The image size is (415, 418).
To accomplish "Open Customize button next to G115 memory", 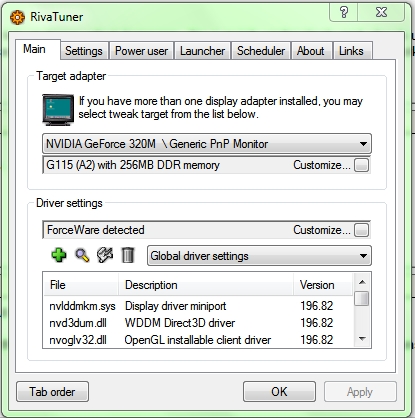I will [x=361, y=165].
